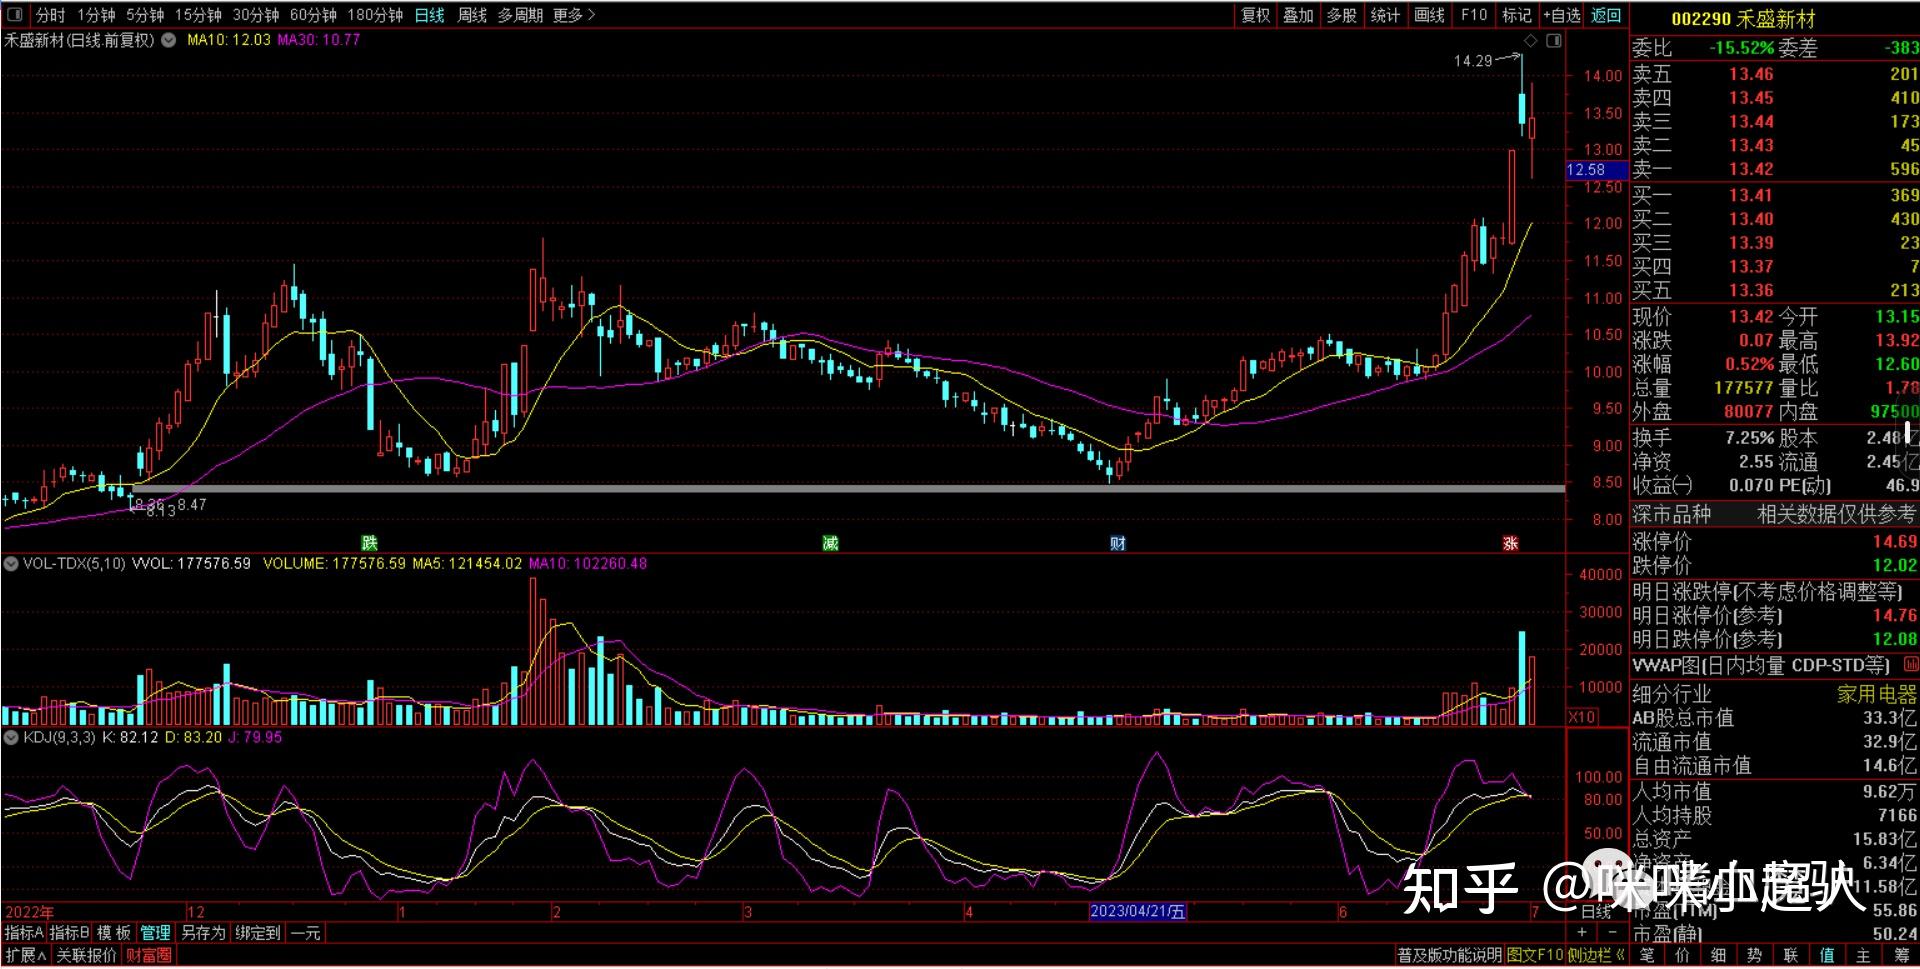Click the blue 财 financial report marker

point(1118,543)
